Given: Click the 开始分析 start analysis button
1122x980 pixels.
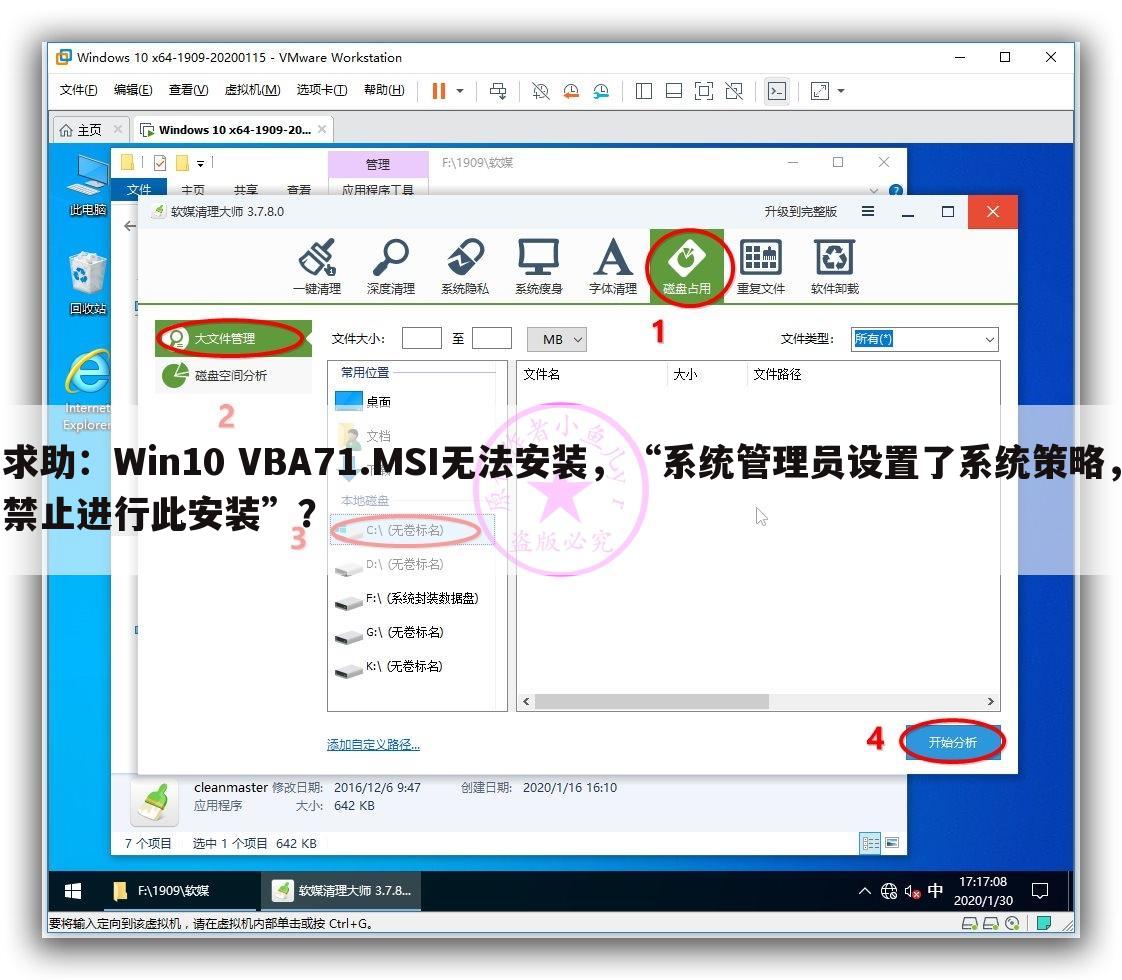Looking at the screenshot, I should (x=952, y=743).
